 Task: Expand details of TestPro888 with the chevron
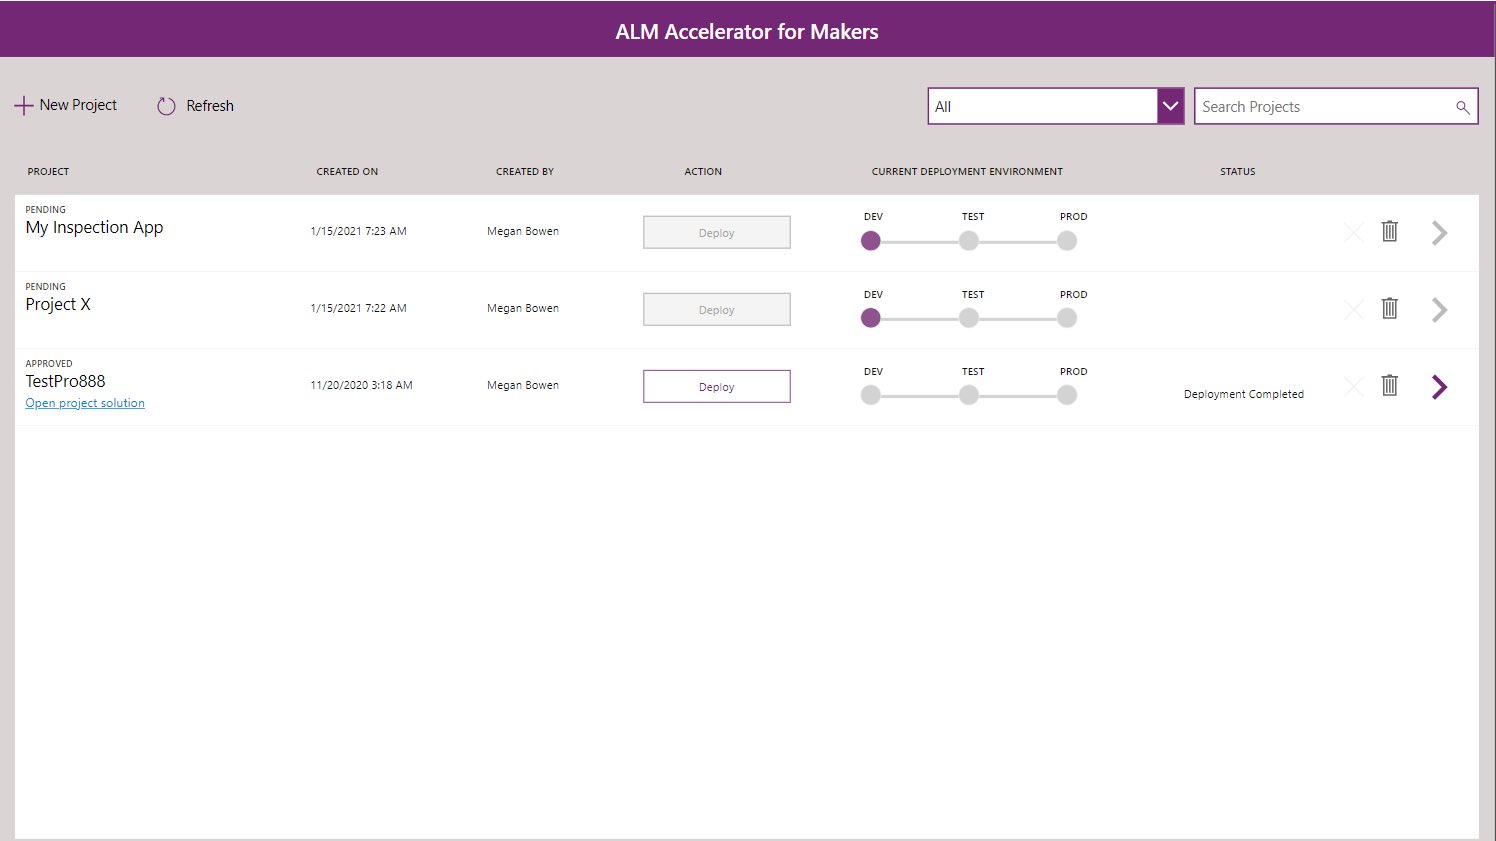point(1438,386)
